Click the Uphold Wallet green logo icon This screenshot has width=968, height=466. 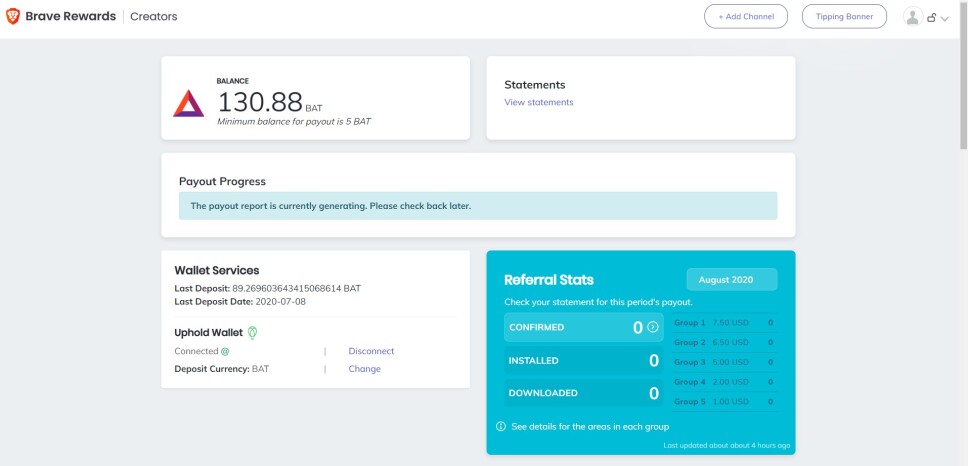pyautogui.click(x=252, y=333)
